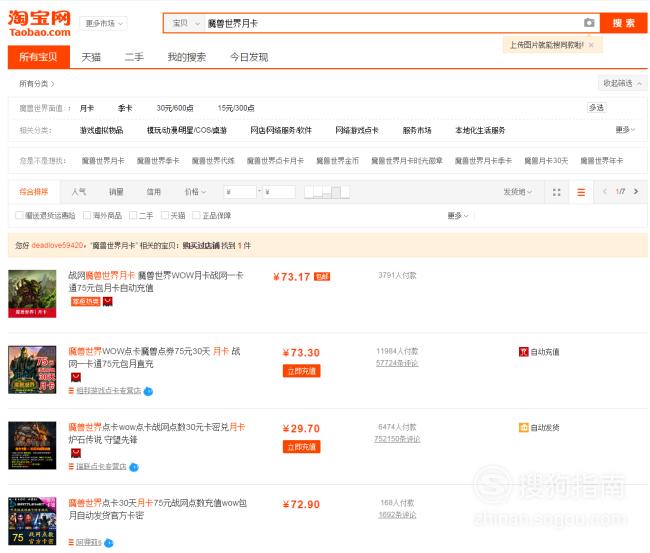Open the 价格 sort dropdown
Viewport: 650px width, 553px height.
(x=195, y=192)
